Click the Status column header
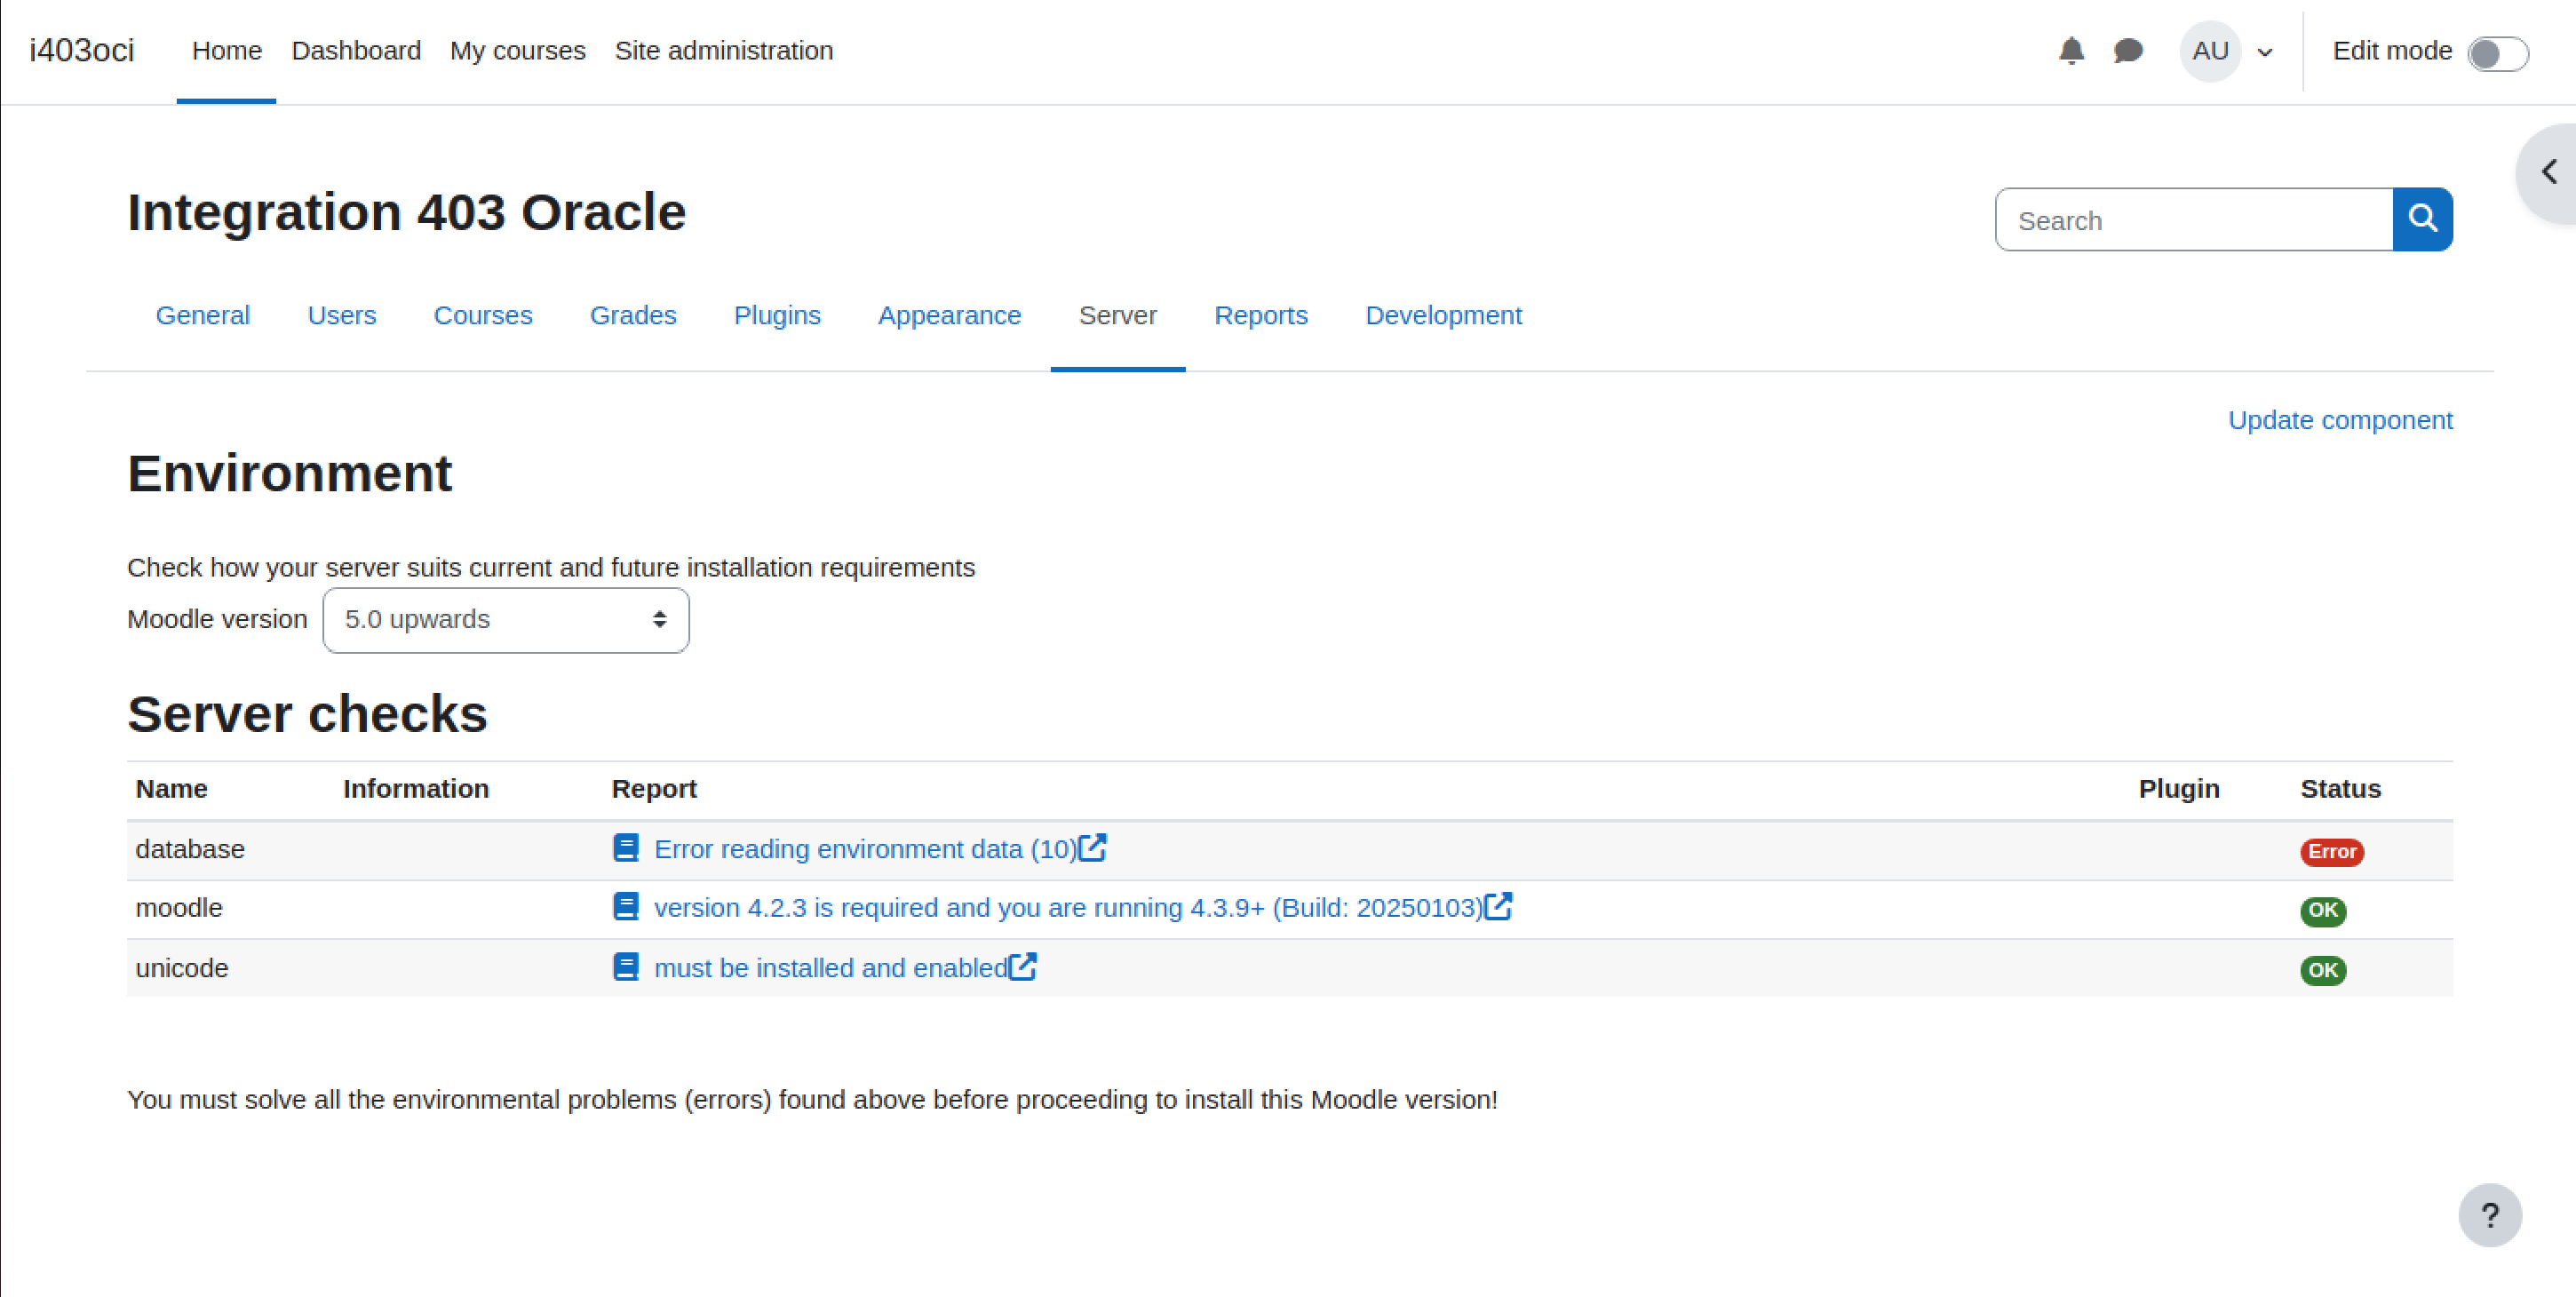 click(2341, 789)
